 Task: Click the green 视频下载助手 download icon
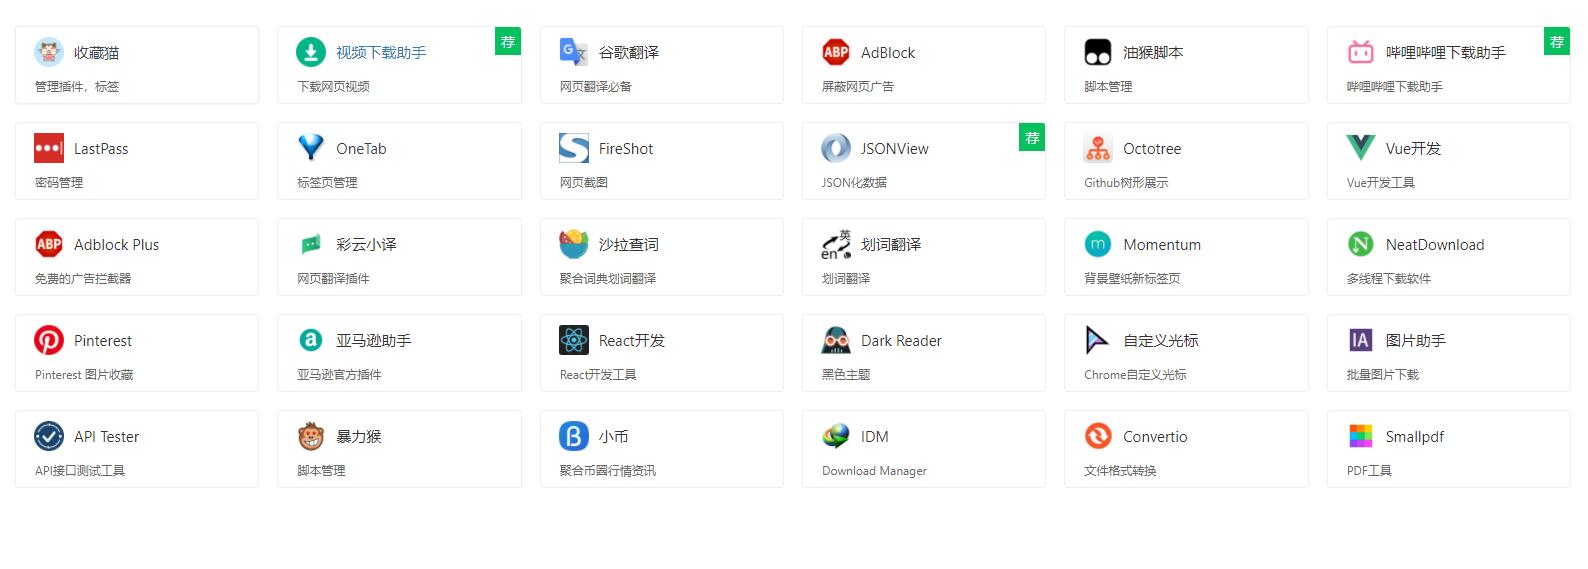coord(311,52)
